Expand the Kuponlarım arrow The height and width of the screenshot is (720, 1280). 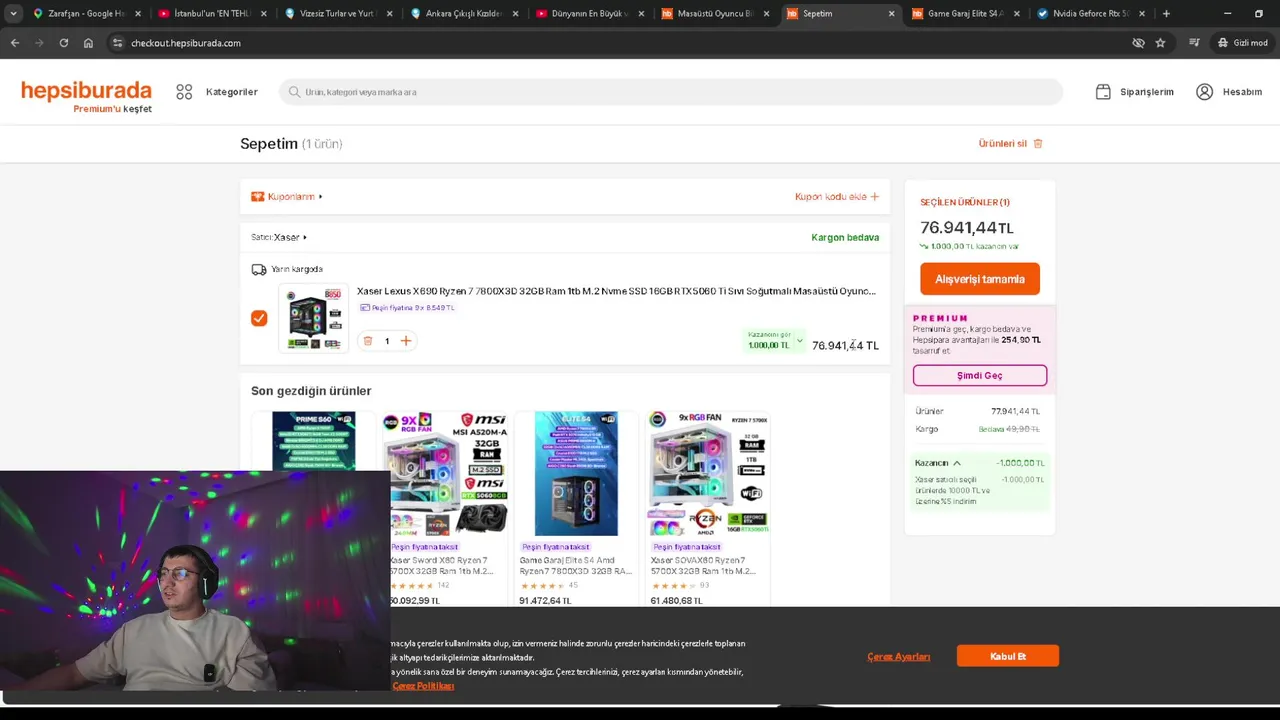pyautogui.click(x=320, y=197)
